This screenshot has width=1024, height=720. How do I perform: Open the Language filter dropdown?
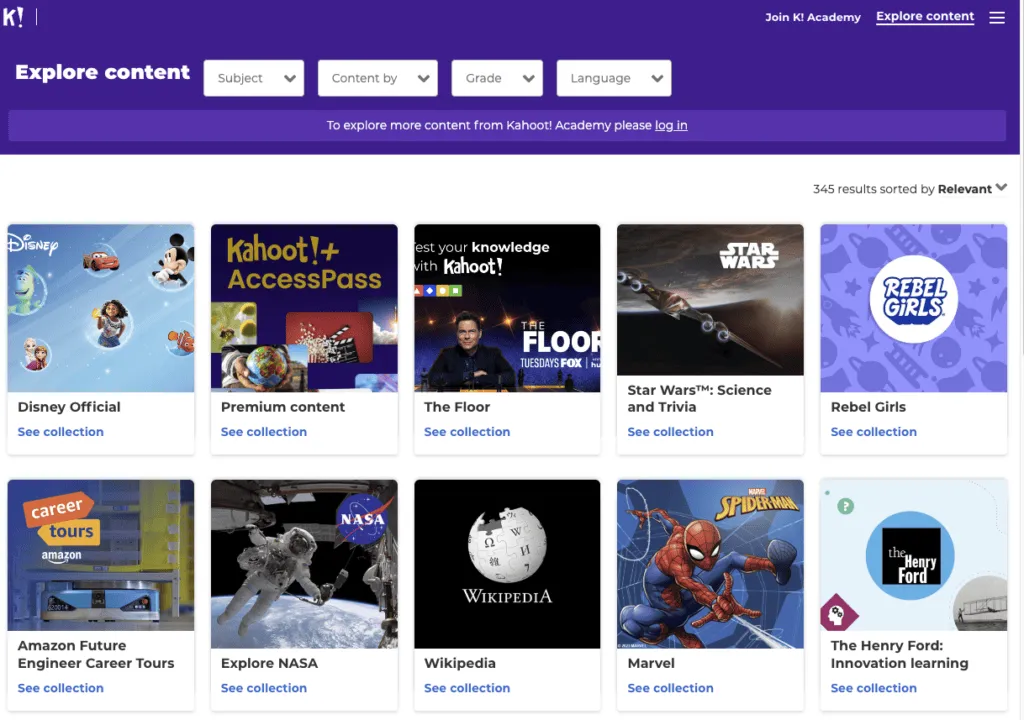pos(613,78)
